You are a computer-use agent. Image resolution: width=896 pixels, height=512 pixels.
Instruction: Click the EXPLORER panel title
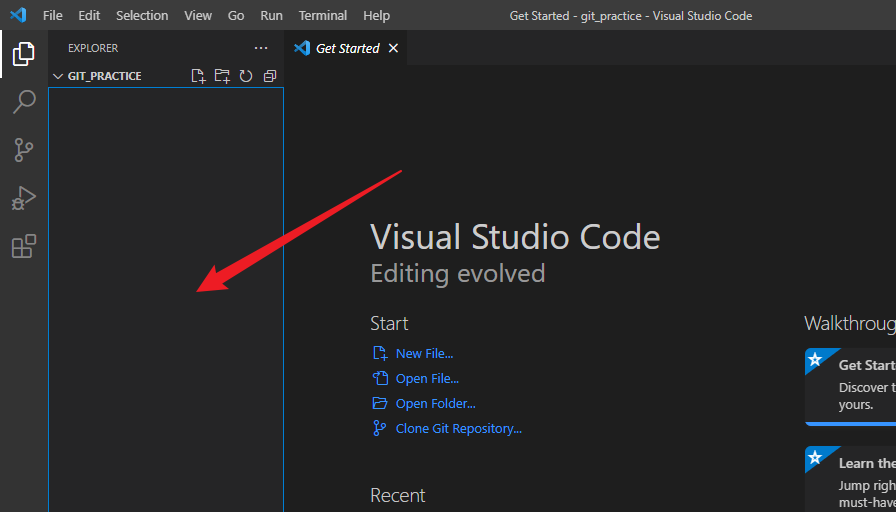pos(93,49)
